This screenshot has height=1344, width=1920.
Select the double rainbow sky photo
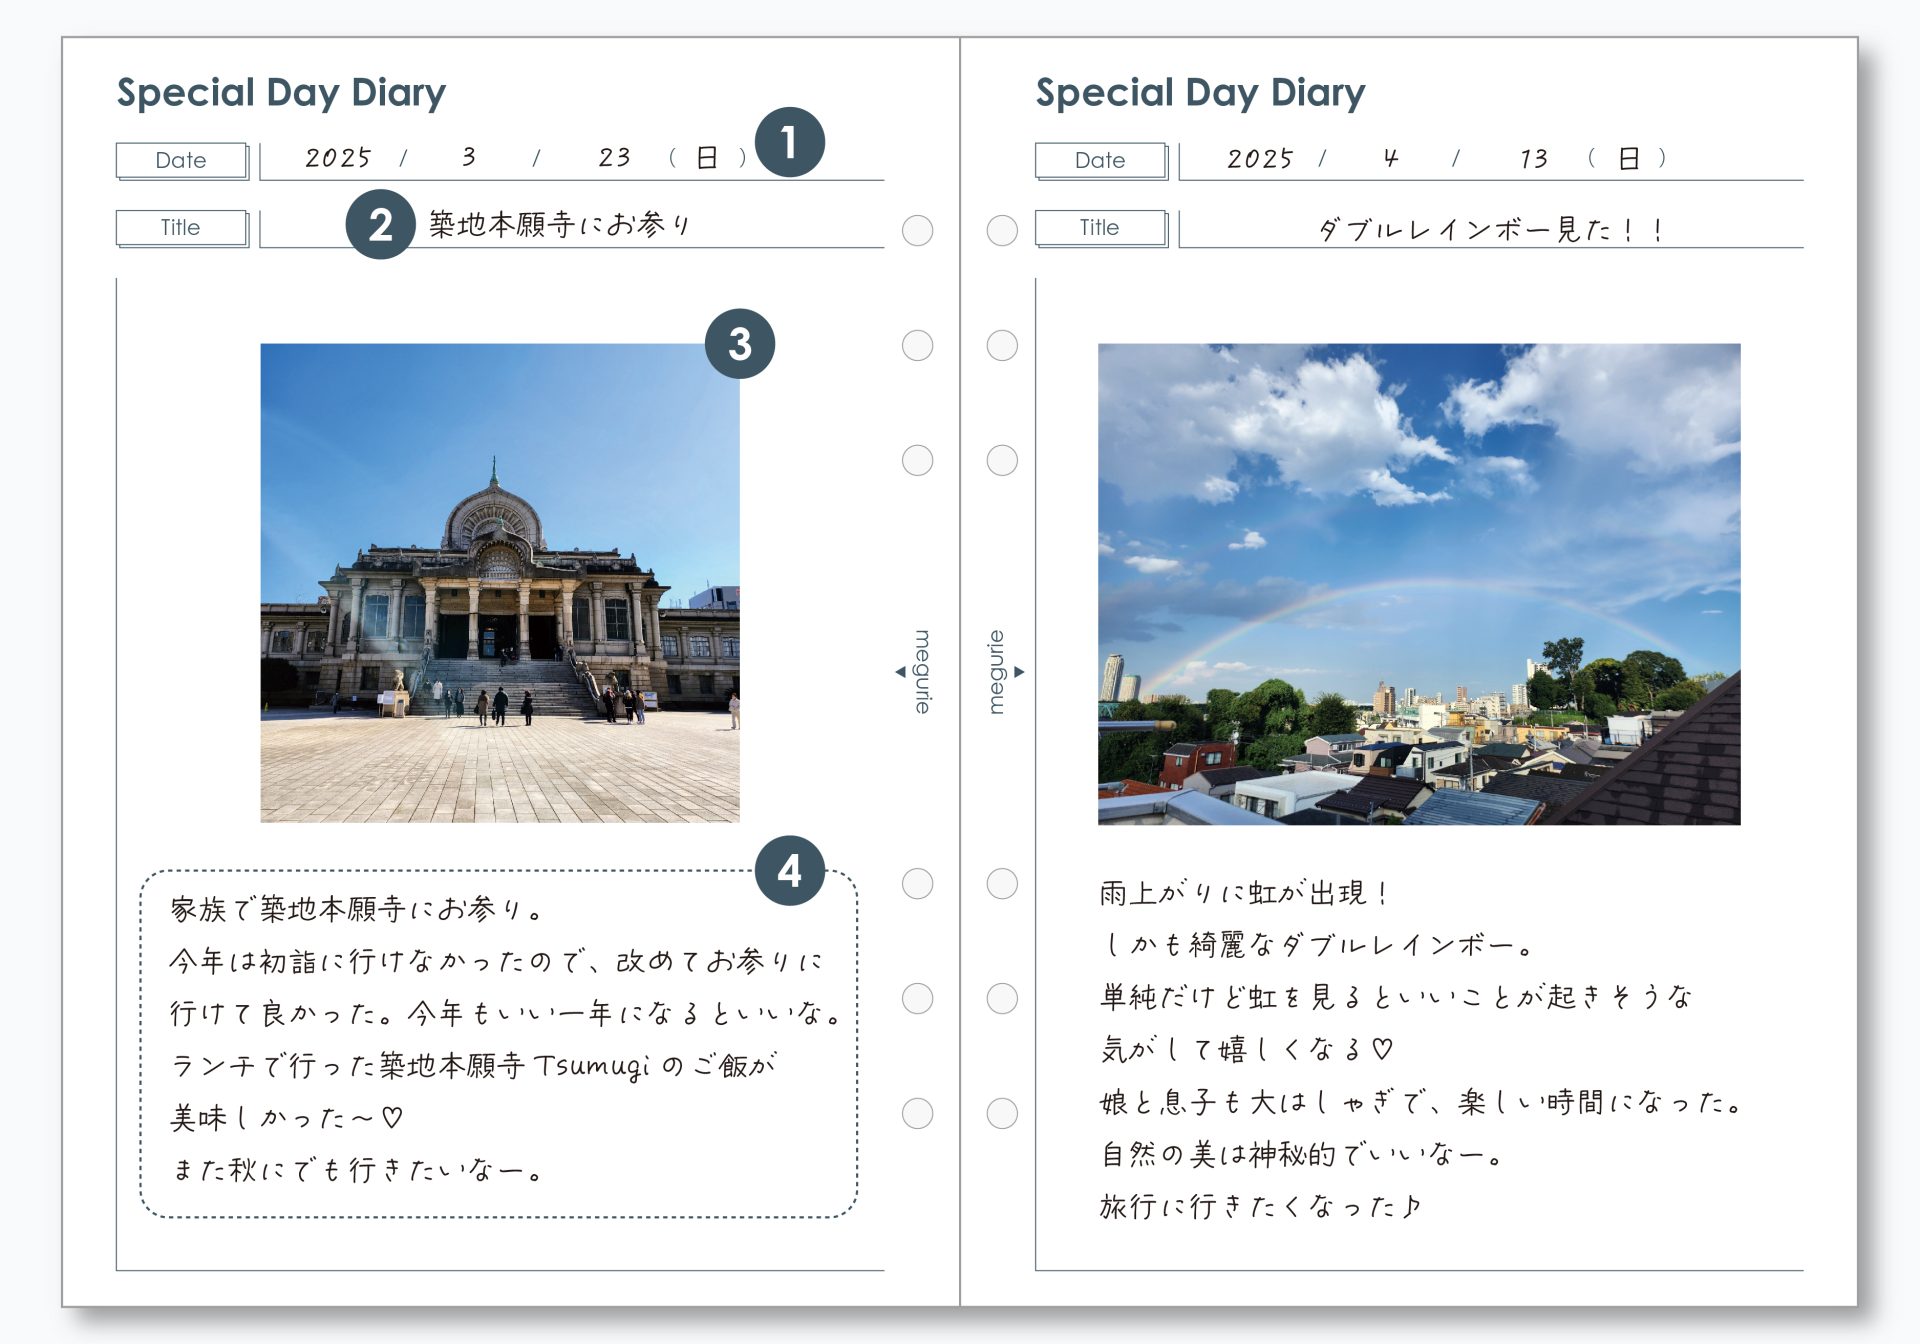pyautogui.click(x=1418, y=583)
